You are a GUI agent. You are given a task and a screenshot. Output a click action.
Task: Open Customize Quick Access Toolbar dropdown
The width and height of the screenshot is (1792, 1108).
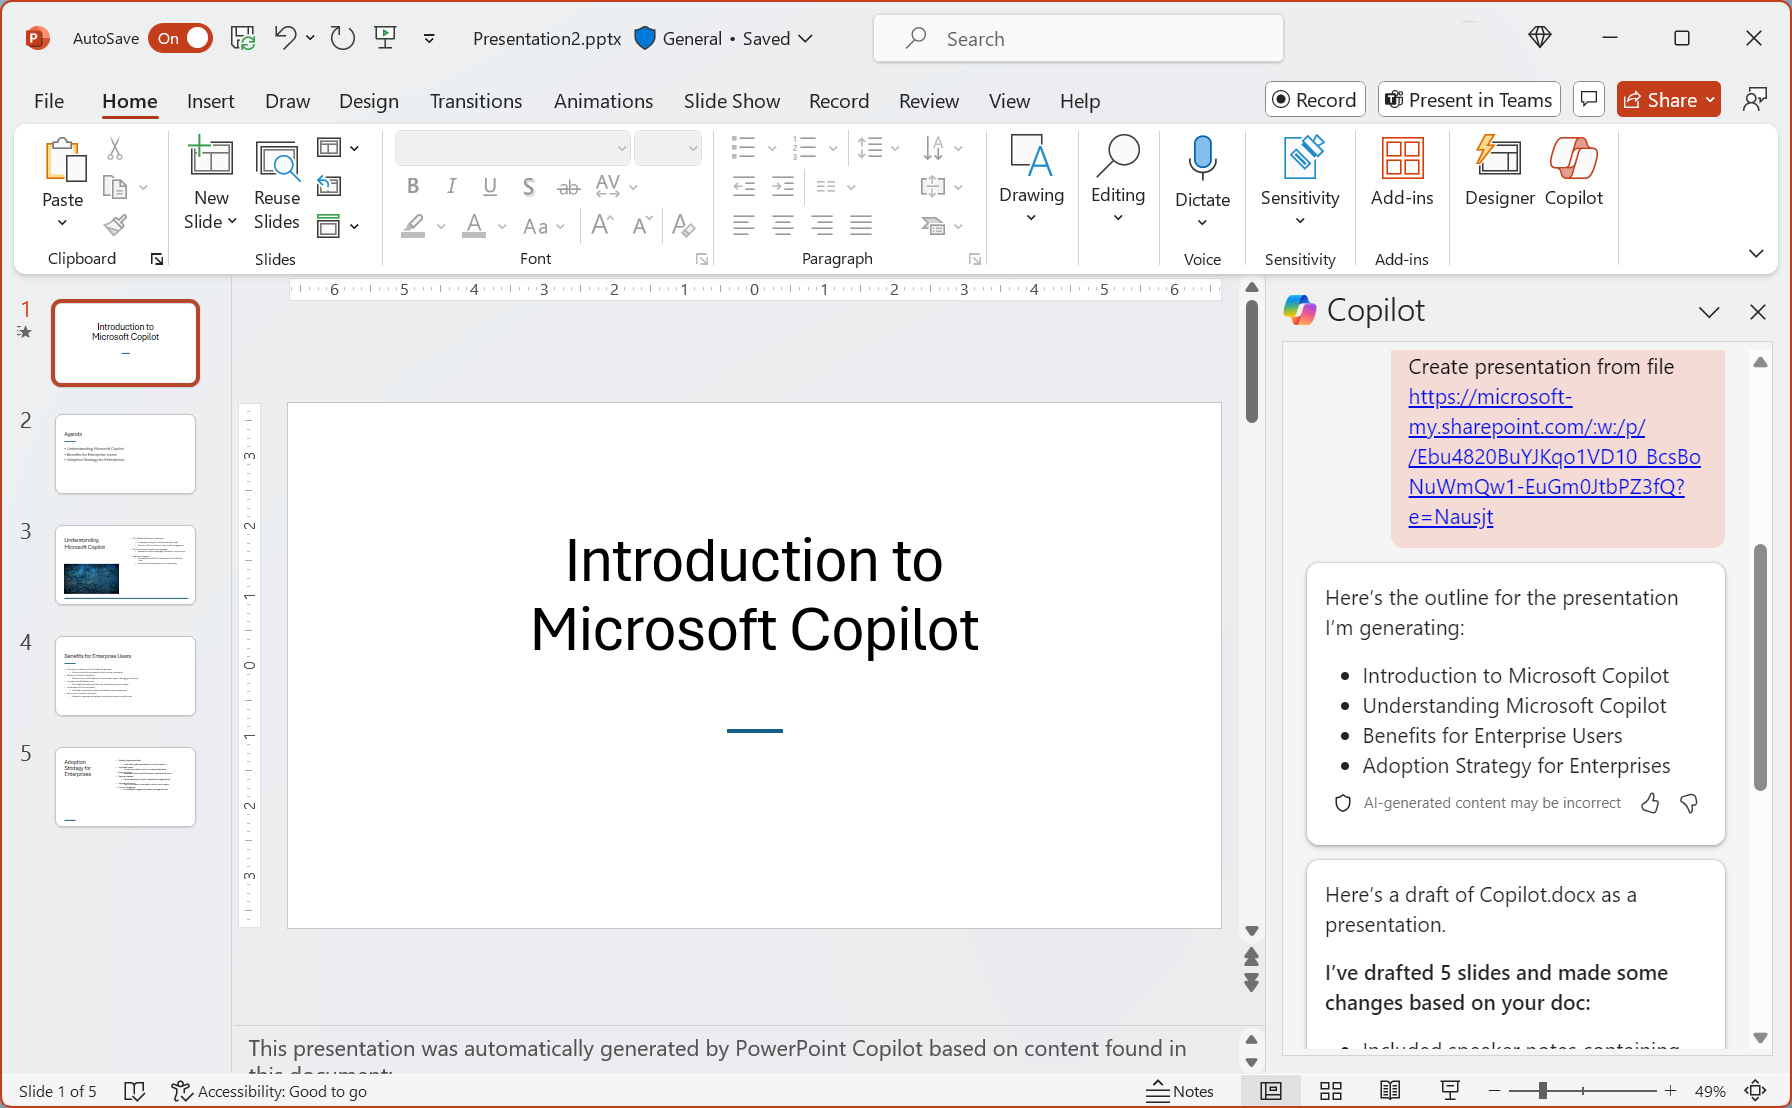coord(429,38)
